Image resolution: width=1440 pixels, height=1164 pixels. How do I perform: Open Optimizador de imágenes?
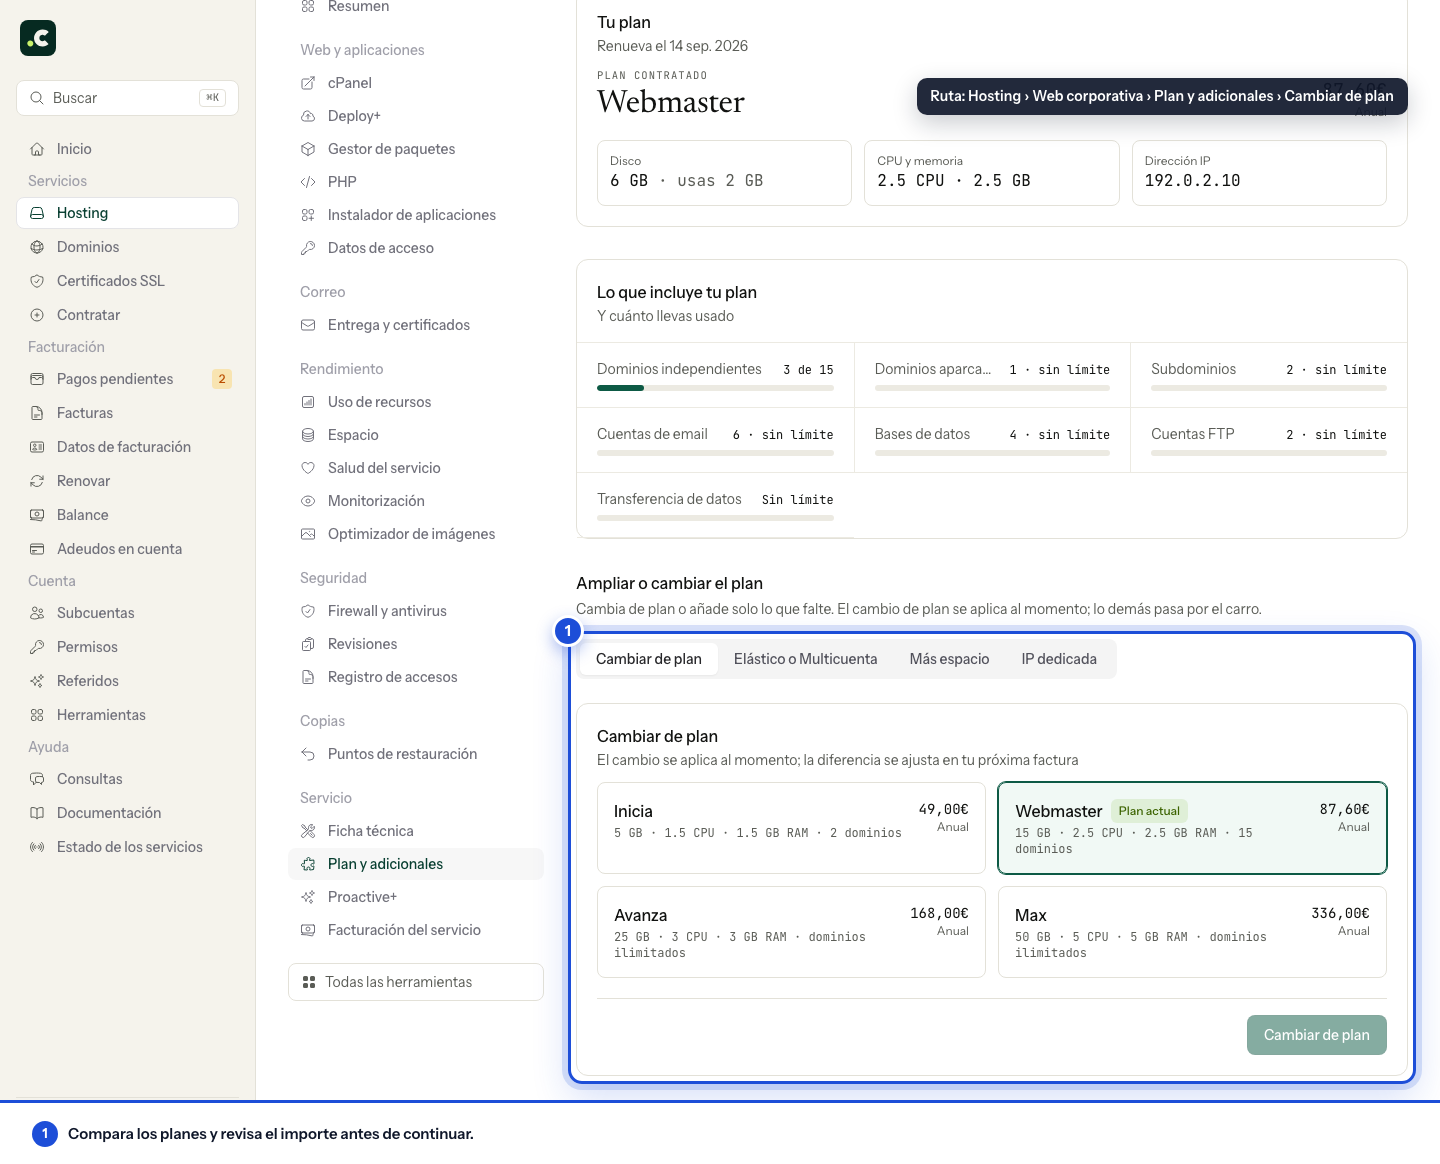coord(416,534)
